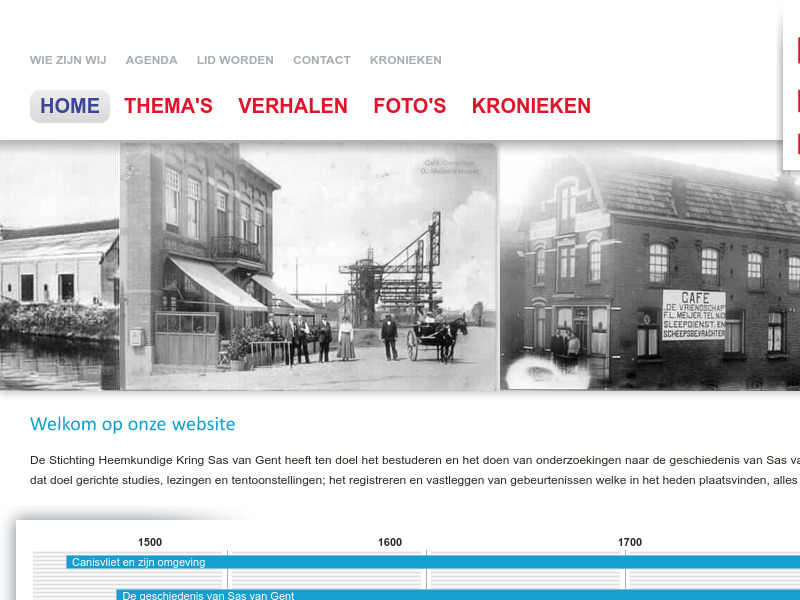Screen dimensions: 800x600
Task: Go to the FOTO'S tab
Action: pos(409,105)
